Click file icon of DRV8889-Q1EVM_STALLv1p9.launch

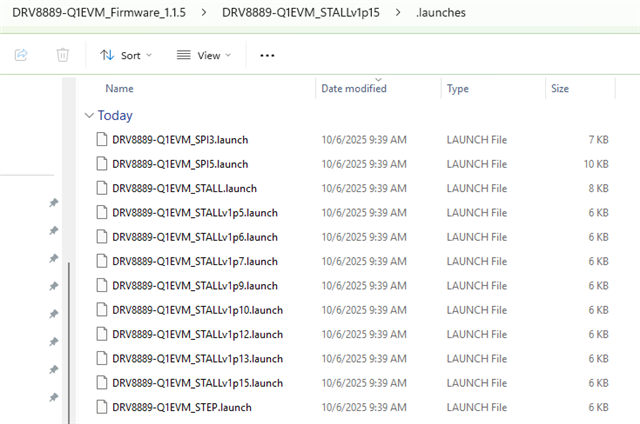pos(102,286)
